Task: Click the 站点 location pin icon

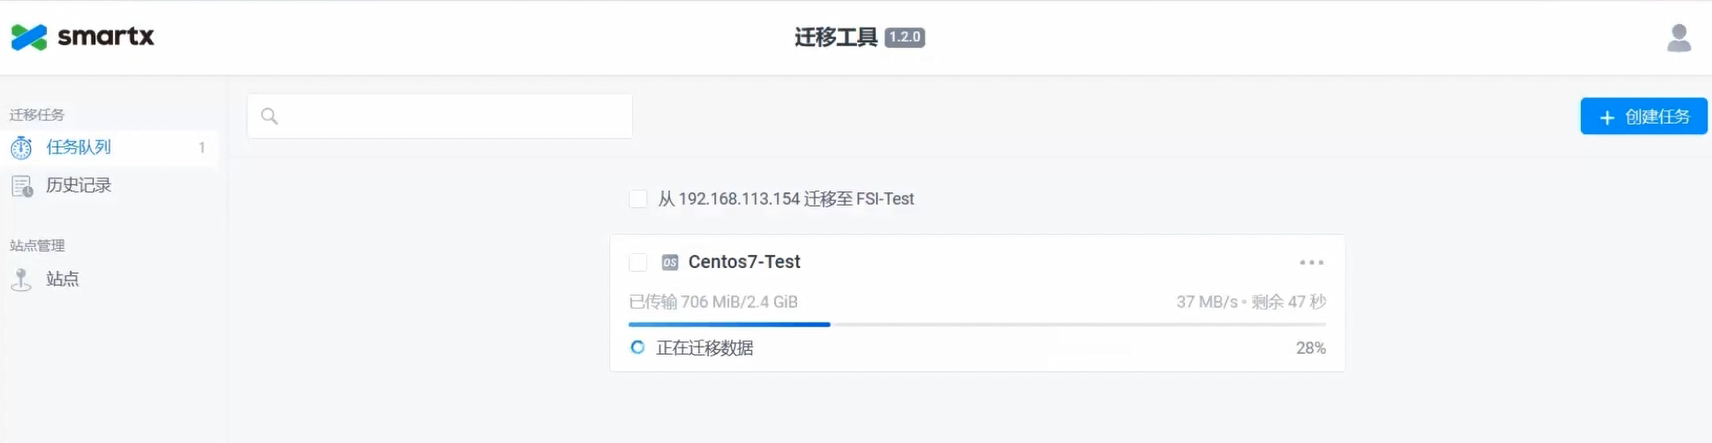Action: click(x=21, y=280)
